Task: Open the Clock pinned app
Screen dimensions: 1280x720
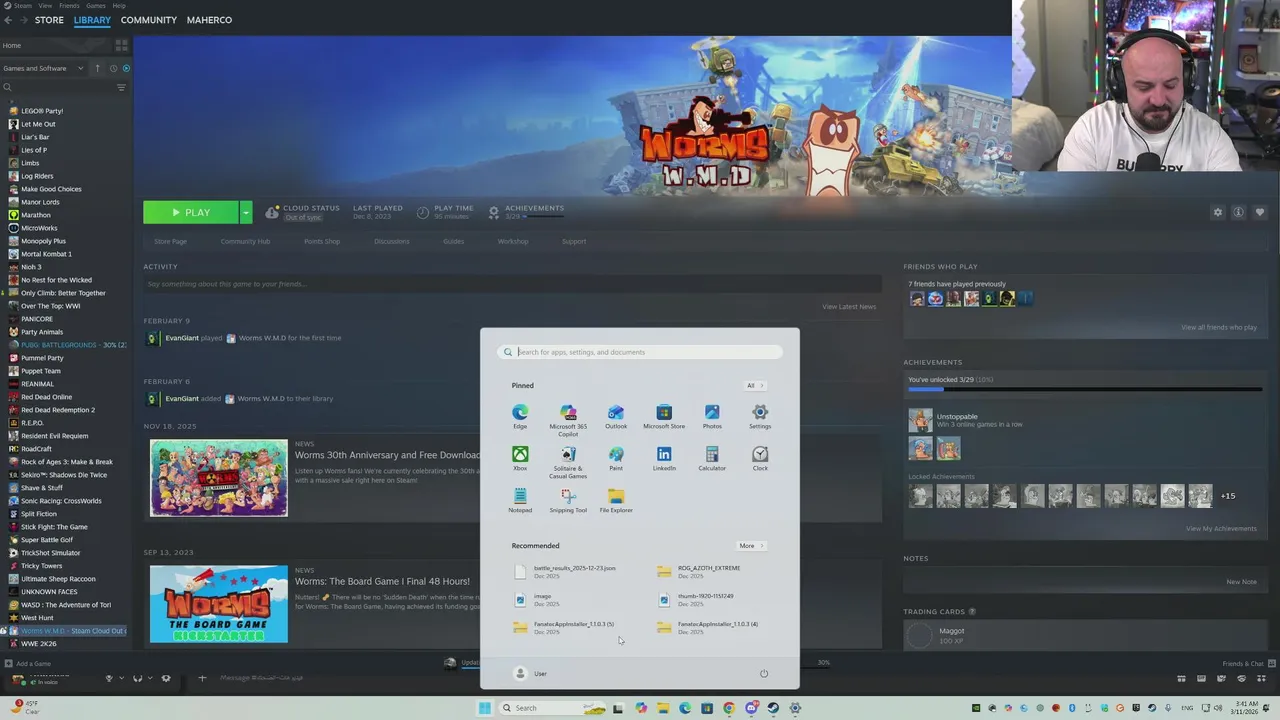Action: [760, 459]
